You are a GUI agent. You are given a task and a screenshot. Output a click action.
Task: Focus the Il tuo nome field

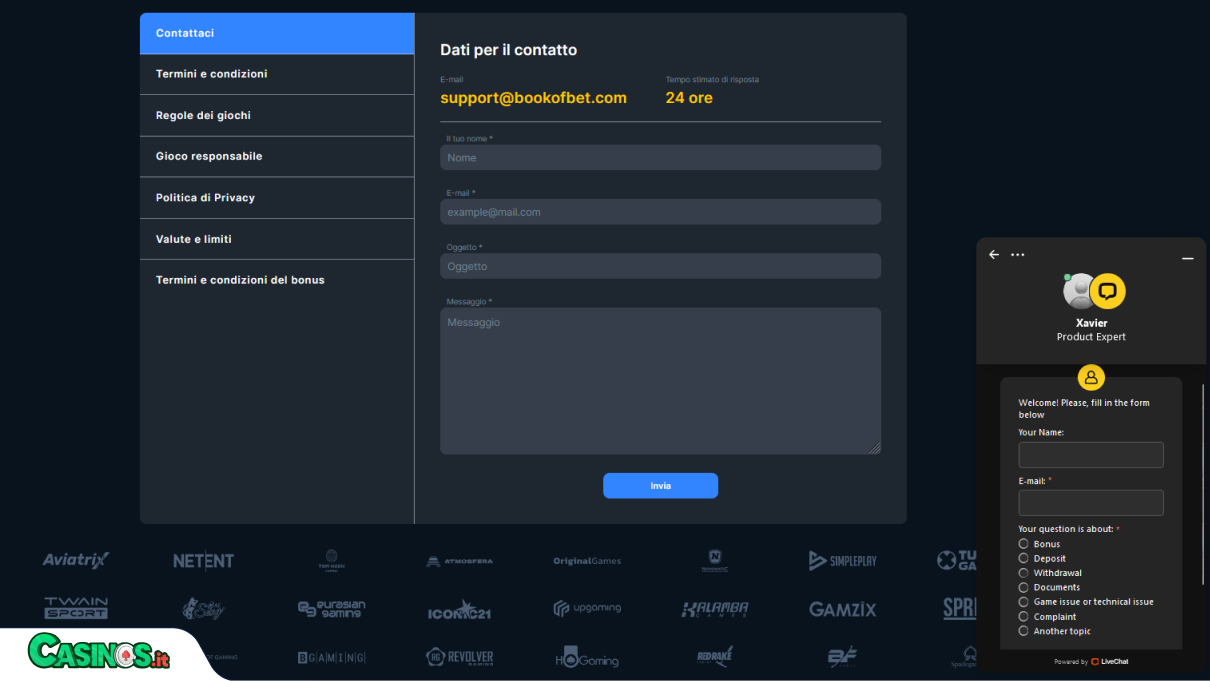pyautogui.click(x=660, y=157)
